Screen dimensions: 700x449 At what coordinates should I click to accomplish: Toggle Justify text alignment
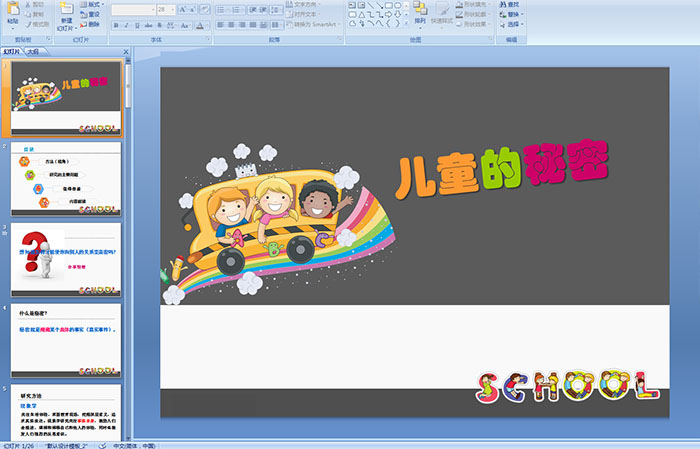[x=253, y=25]
